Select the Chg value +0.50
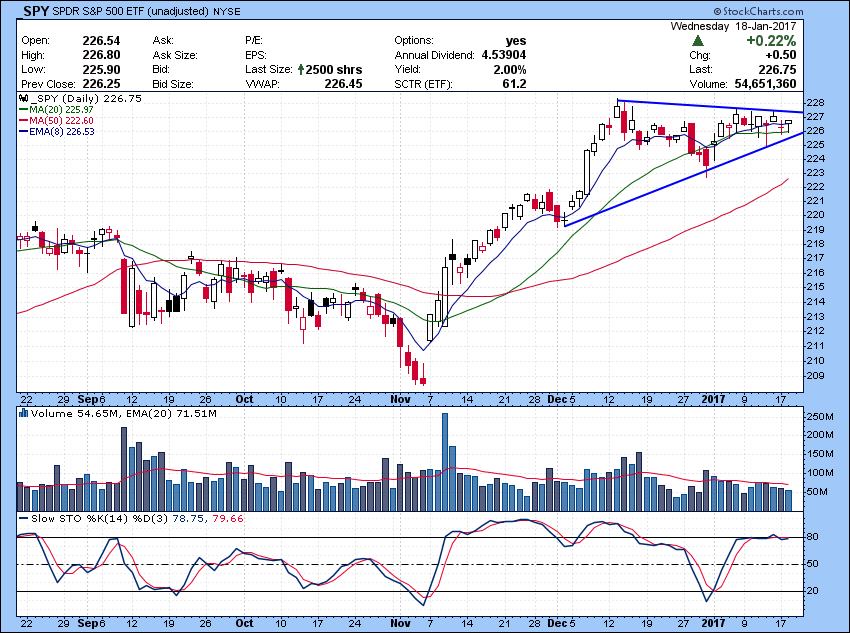Viewport: 850px width, 633px height. [x=781, y=55]
